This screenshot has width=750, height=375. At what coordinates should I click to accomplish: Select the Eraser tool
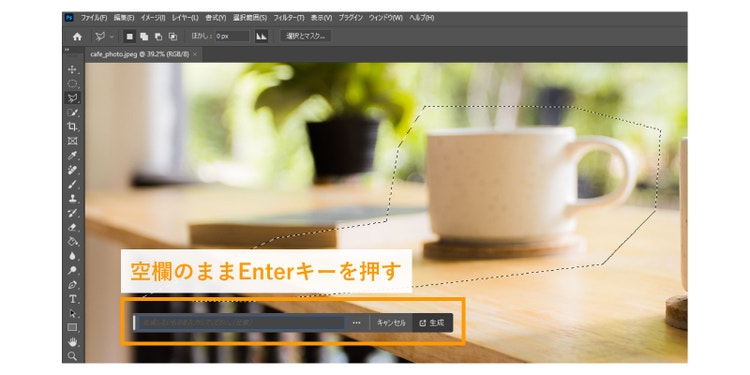[72, 227]
